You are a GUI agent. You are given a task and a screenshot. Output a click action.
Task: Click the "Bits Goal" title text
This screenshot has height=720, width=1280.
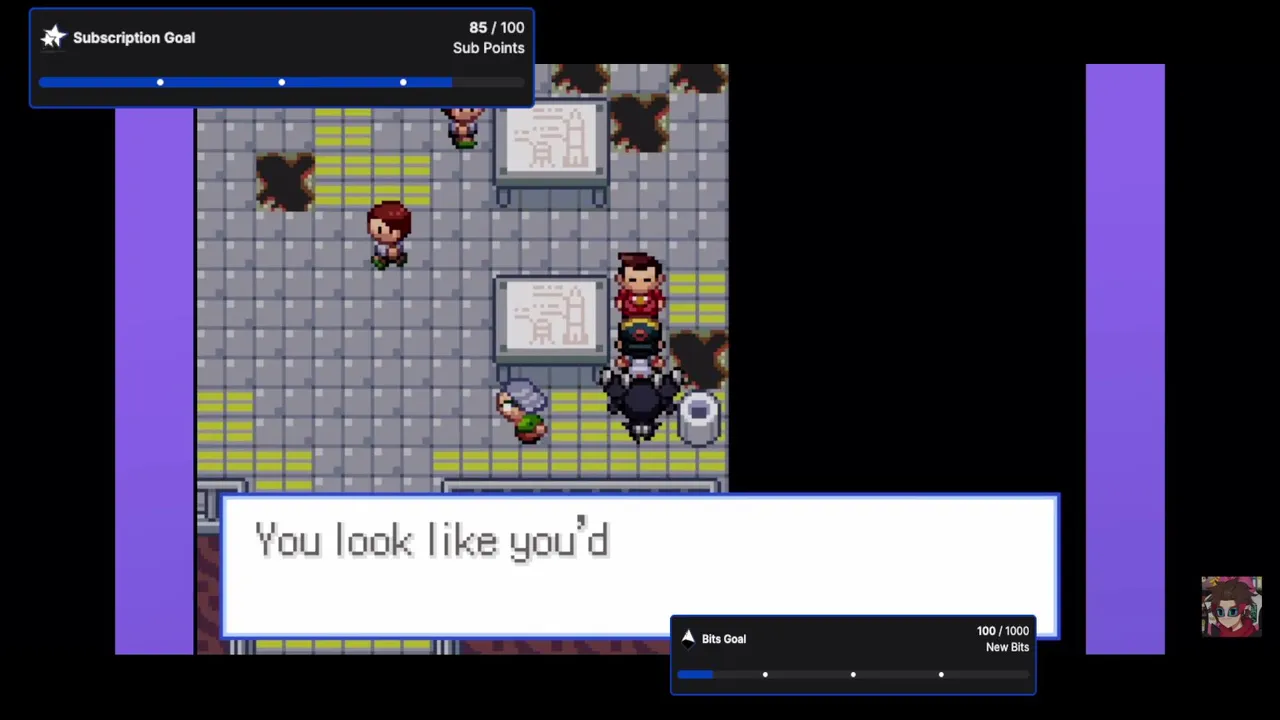[x=724, y=639]
